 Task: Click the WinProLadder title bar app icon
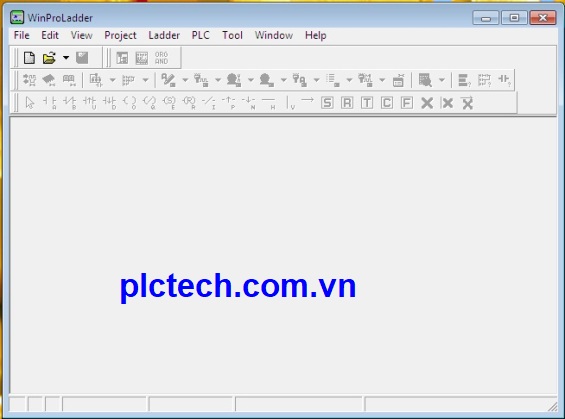tap(17, 17)
